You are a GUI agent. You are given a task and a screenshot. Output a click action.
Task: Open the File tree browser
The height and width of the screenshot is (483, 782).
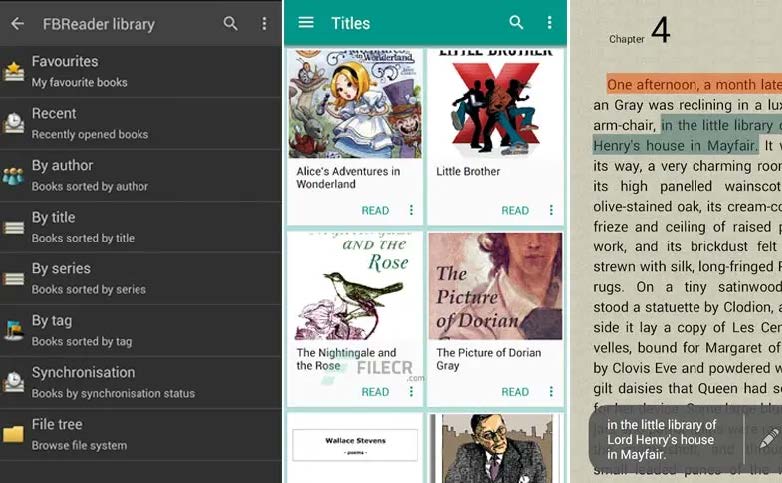[141, 434]
